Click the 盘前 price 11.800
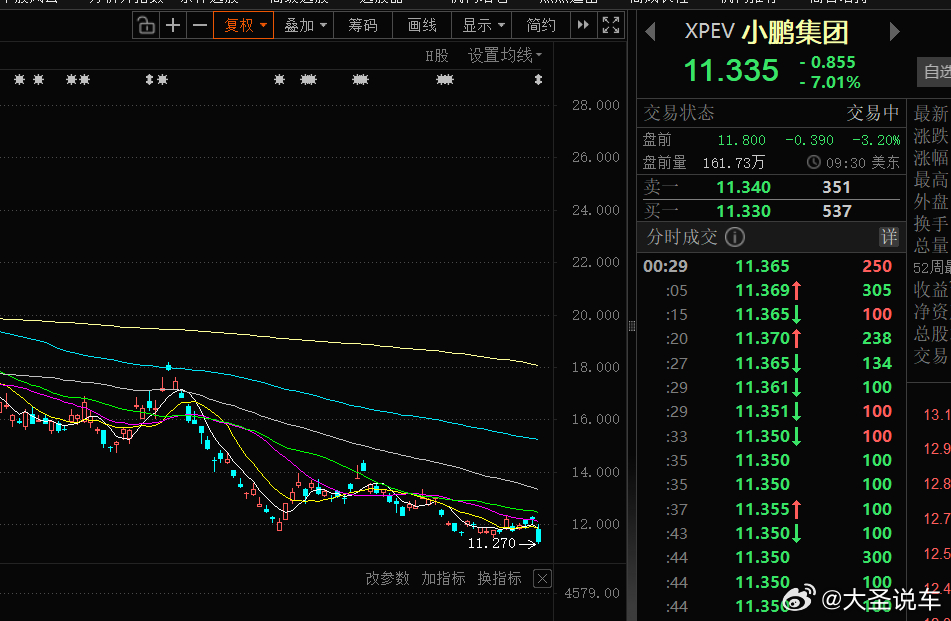The image size is (951, 621). click(x=742, y=141)
